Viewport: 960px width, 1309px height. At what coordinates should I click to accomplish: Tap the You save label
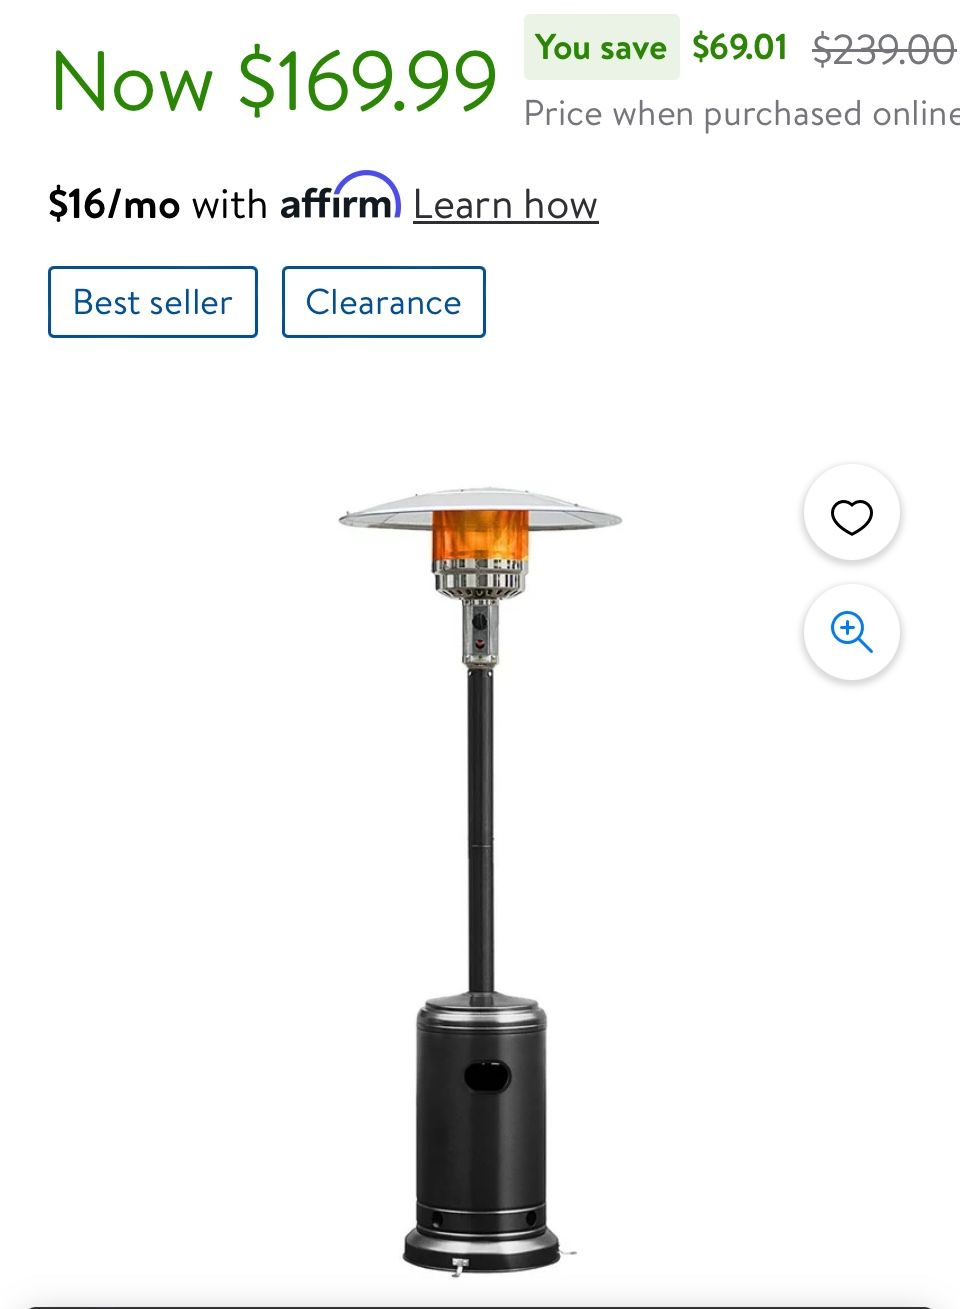(x=601, y=47)
